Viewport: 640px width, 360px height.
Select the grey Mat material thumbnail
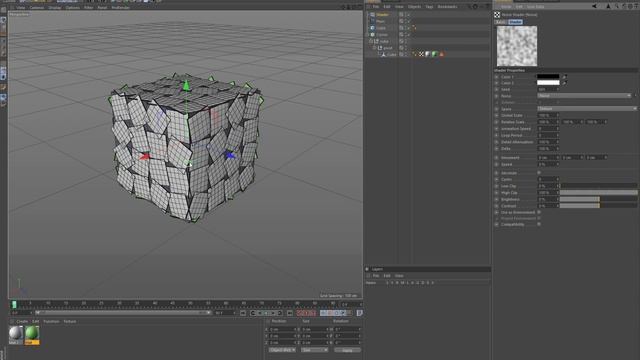pos(16,335)
